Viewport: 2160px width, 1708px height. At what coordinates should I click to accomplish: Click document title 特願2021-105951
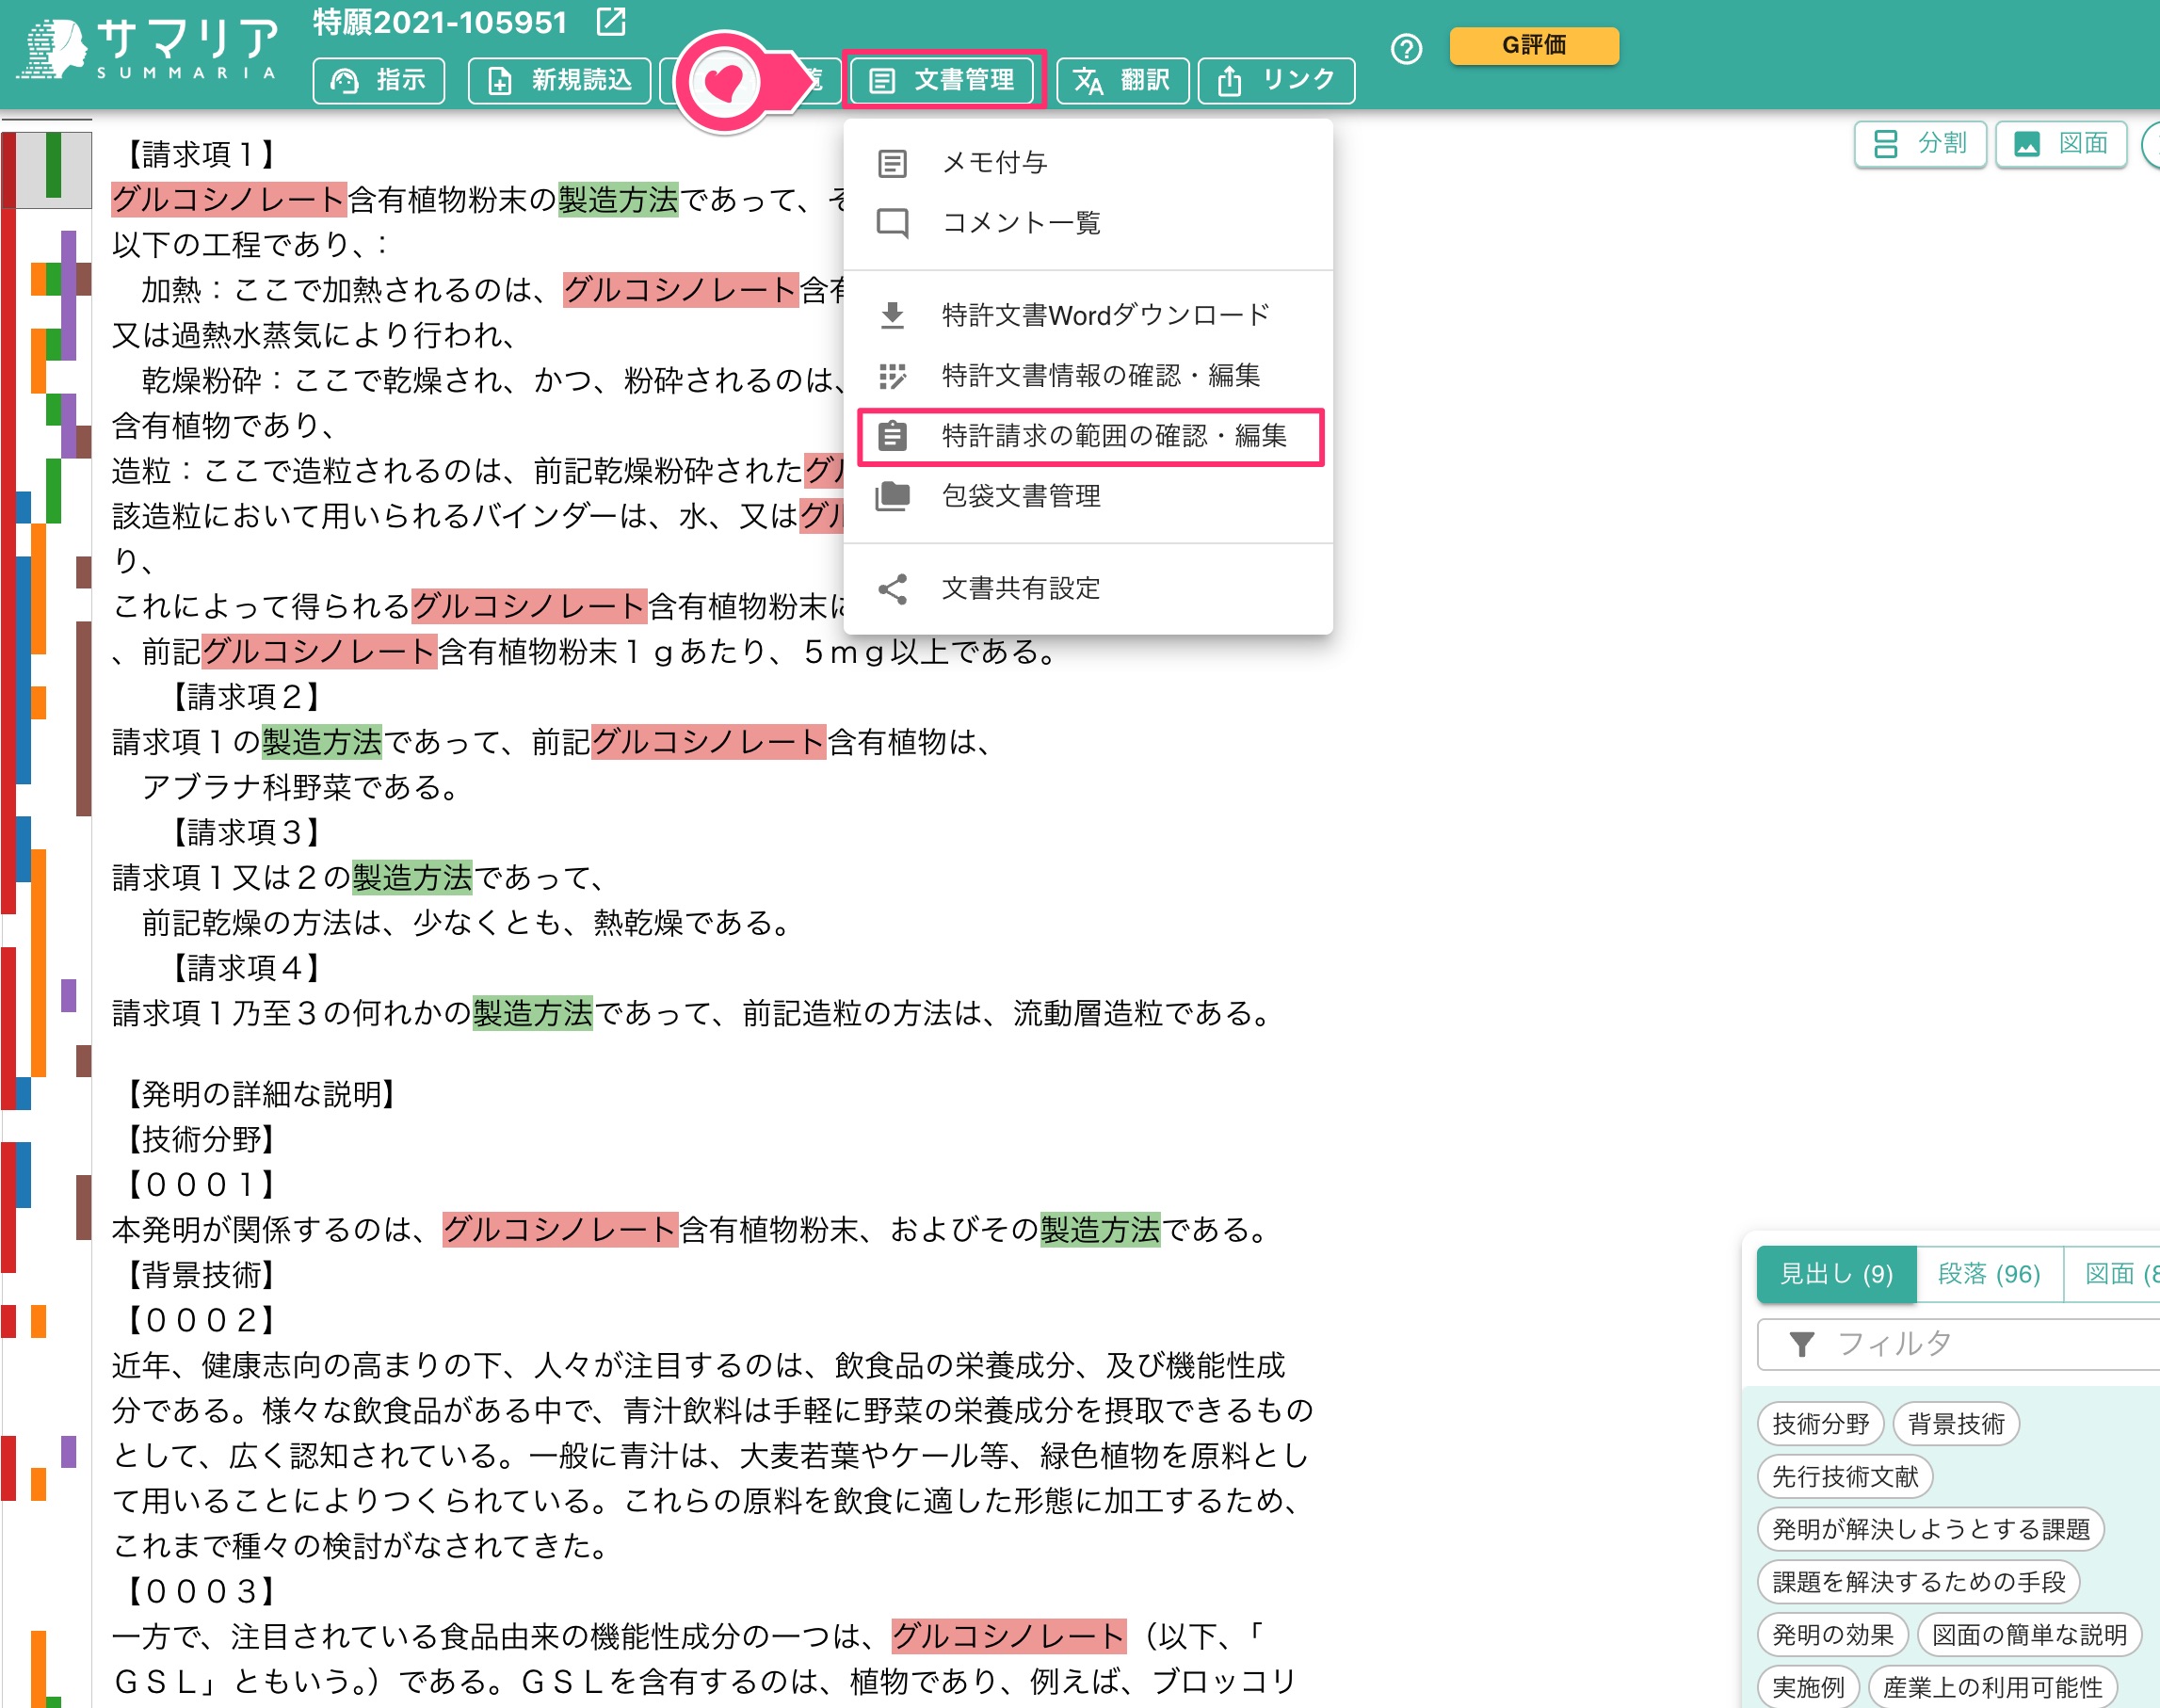tap(440, 22)
